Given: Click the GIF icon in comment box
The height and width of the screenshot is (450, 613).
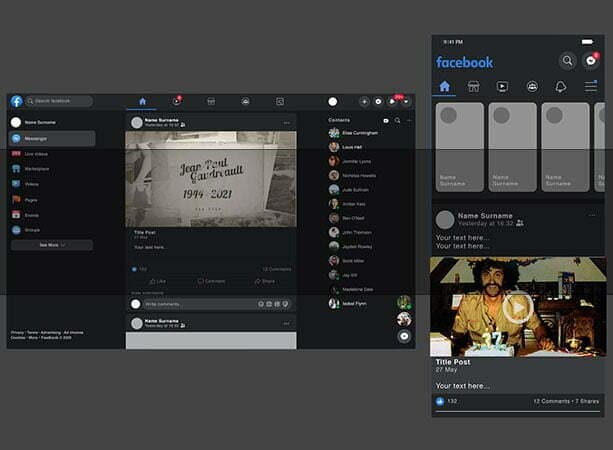Looking at the screenshot, I should click(277, 304).
